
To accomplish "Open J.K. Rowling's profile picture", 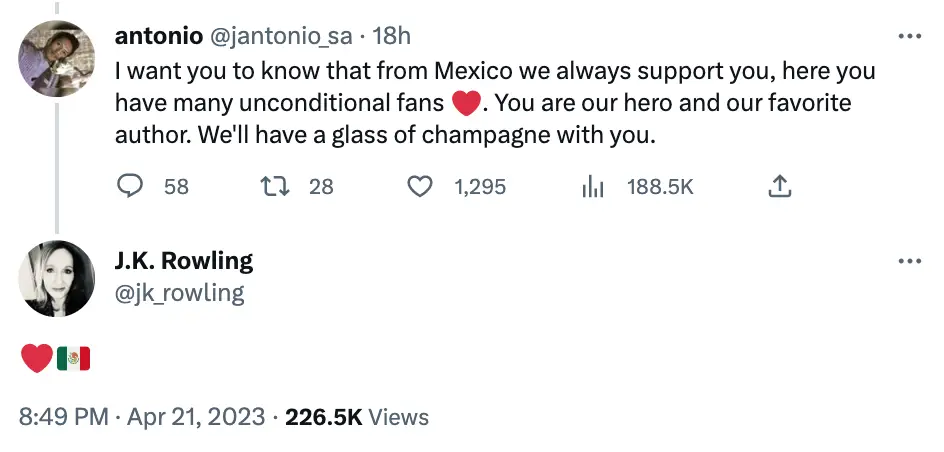I will pyautogui.click(x=56, y=279).
